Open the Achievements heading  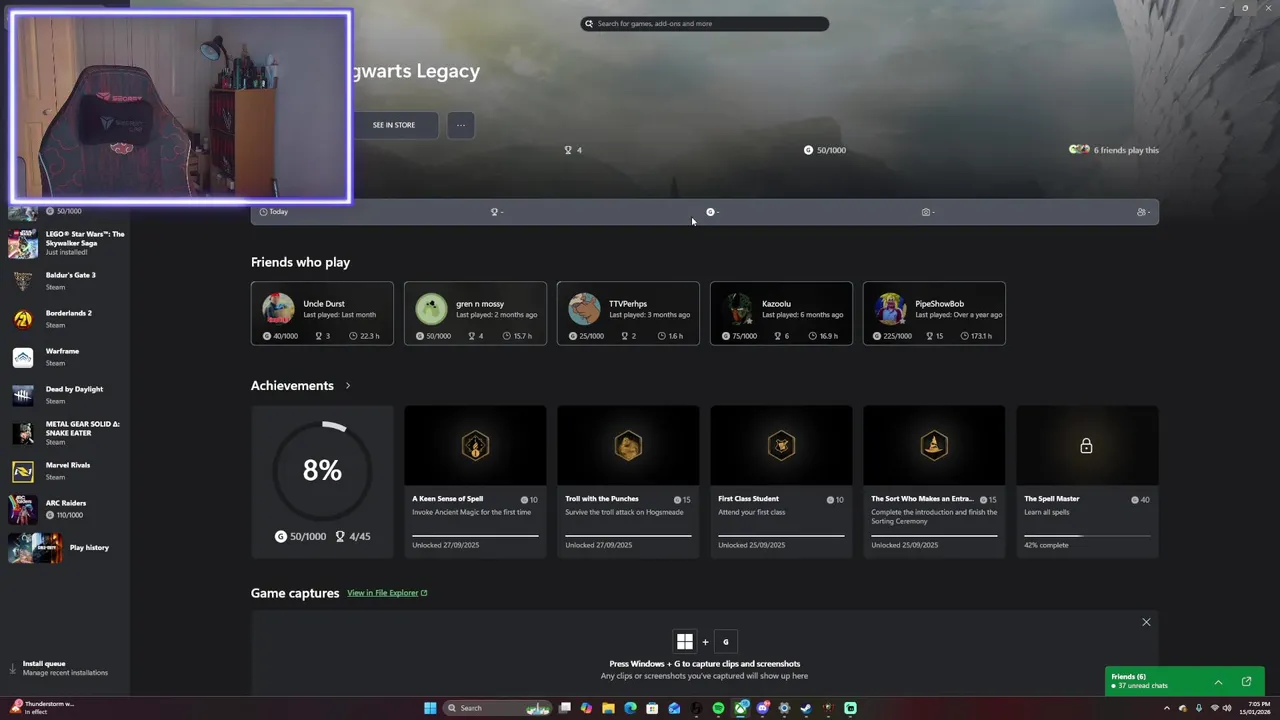pos(292,386)
